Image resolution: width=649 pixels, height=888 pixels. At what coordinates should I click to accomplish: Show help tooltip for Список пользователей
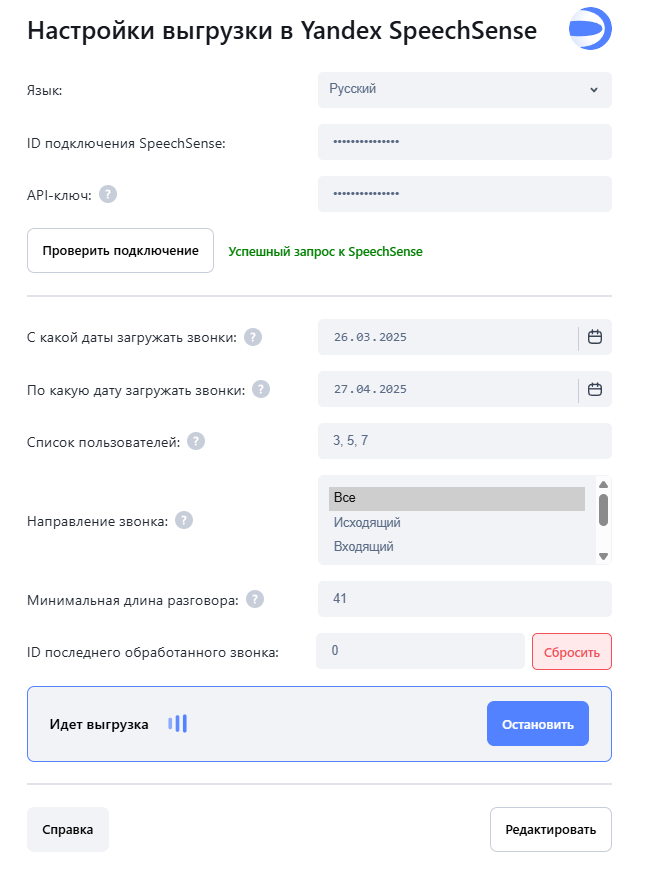(196, 441)
